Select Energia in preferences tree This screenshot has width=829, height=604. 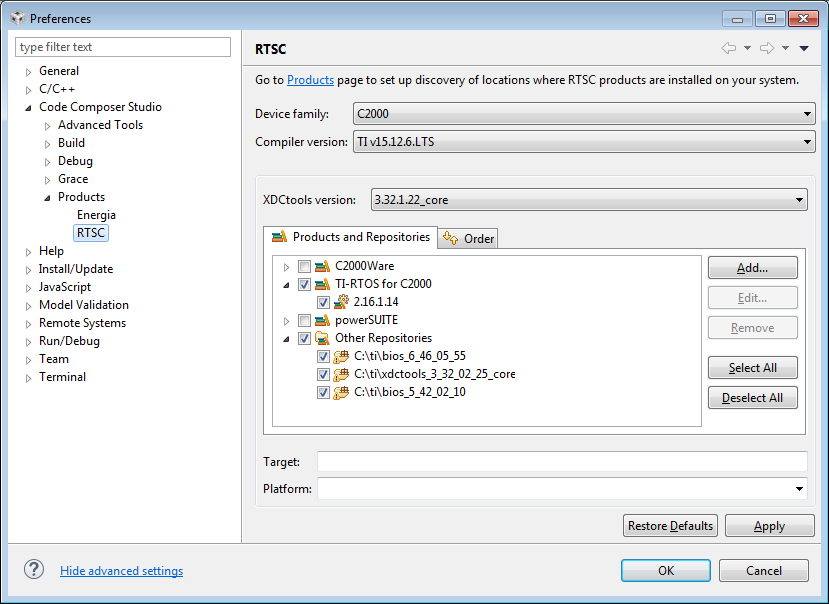96,215
